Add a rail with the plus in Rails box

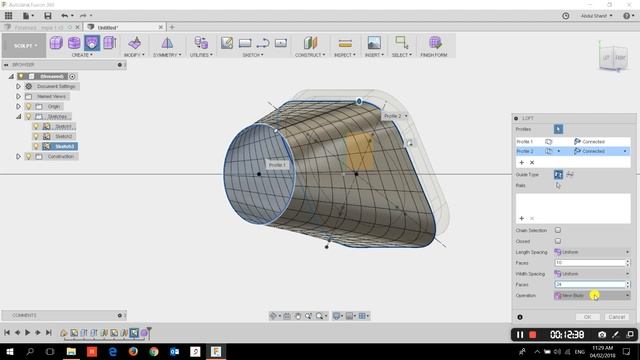pyautogui.click(x=522, y=218)
